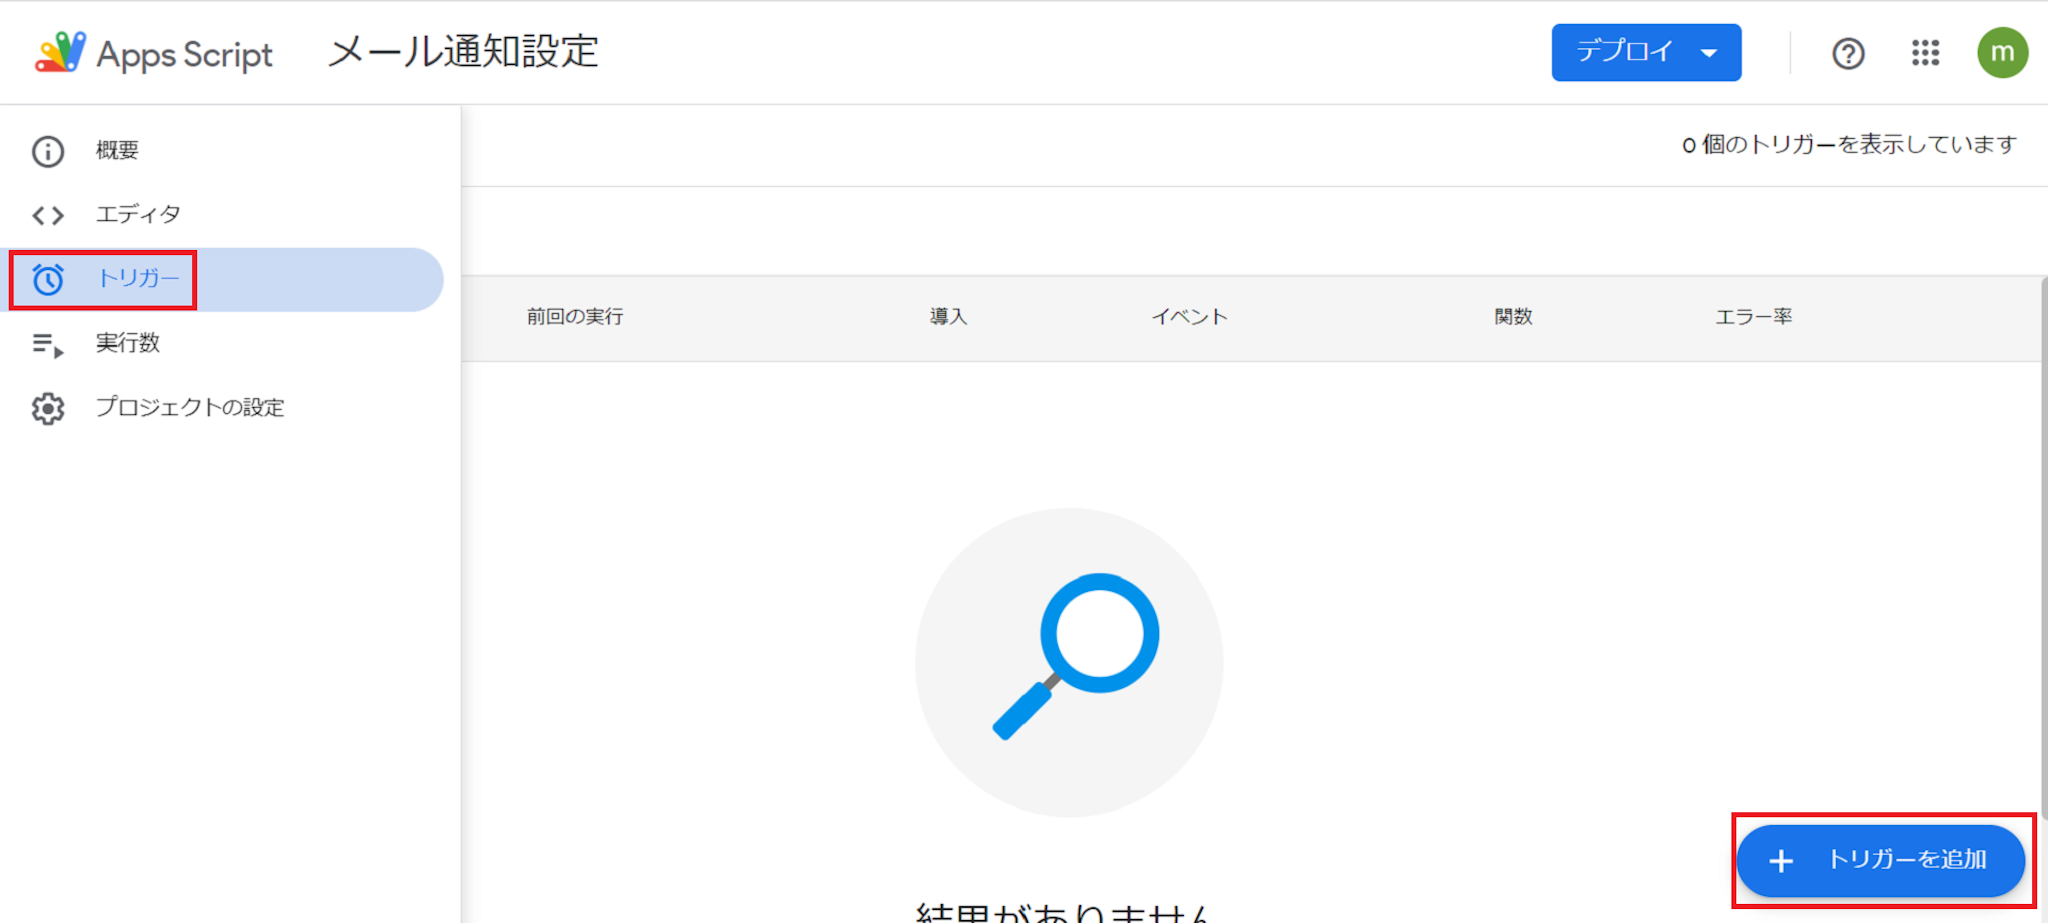Screen dimensions: 2048x923
Task: Select the 実行数 sidebar item
Action: 128,343
